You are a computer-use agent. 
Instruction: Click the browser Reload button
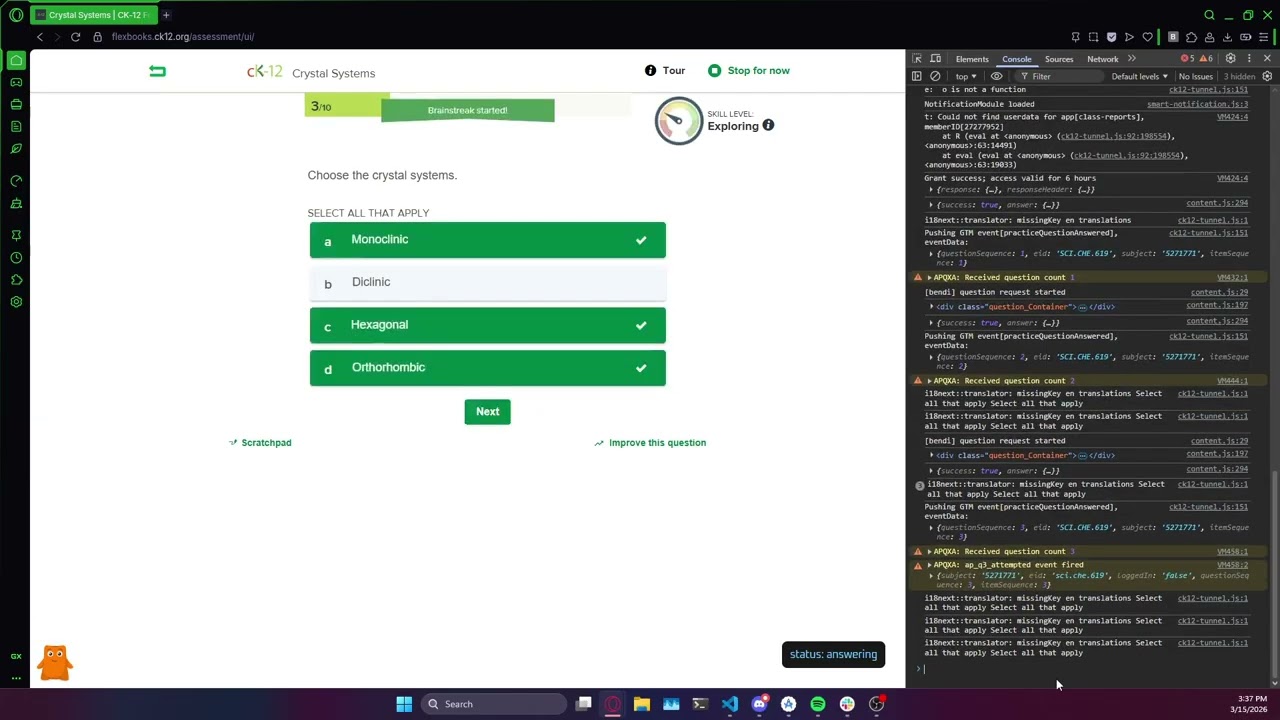(x=75, y=37)
